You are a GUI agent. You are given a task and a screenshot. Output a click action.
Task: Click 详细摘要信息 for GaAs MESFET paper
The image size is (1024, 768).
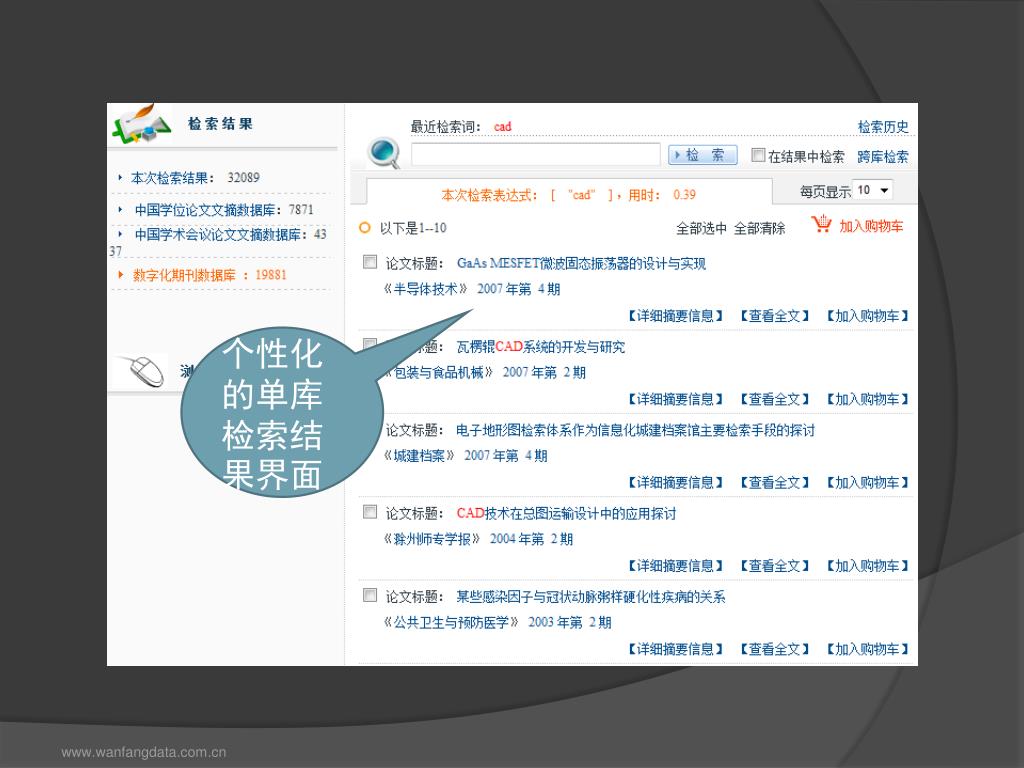coord(675,316)
